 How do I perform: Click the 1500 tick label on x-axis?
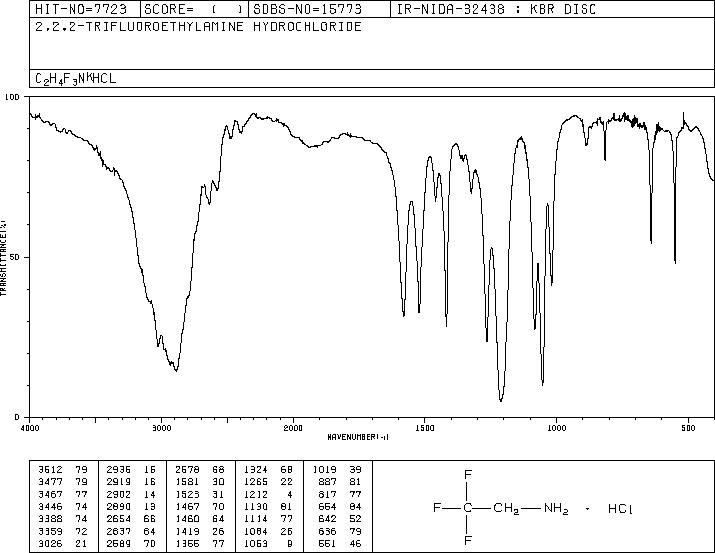coord(425,428)
